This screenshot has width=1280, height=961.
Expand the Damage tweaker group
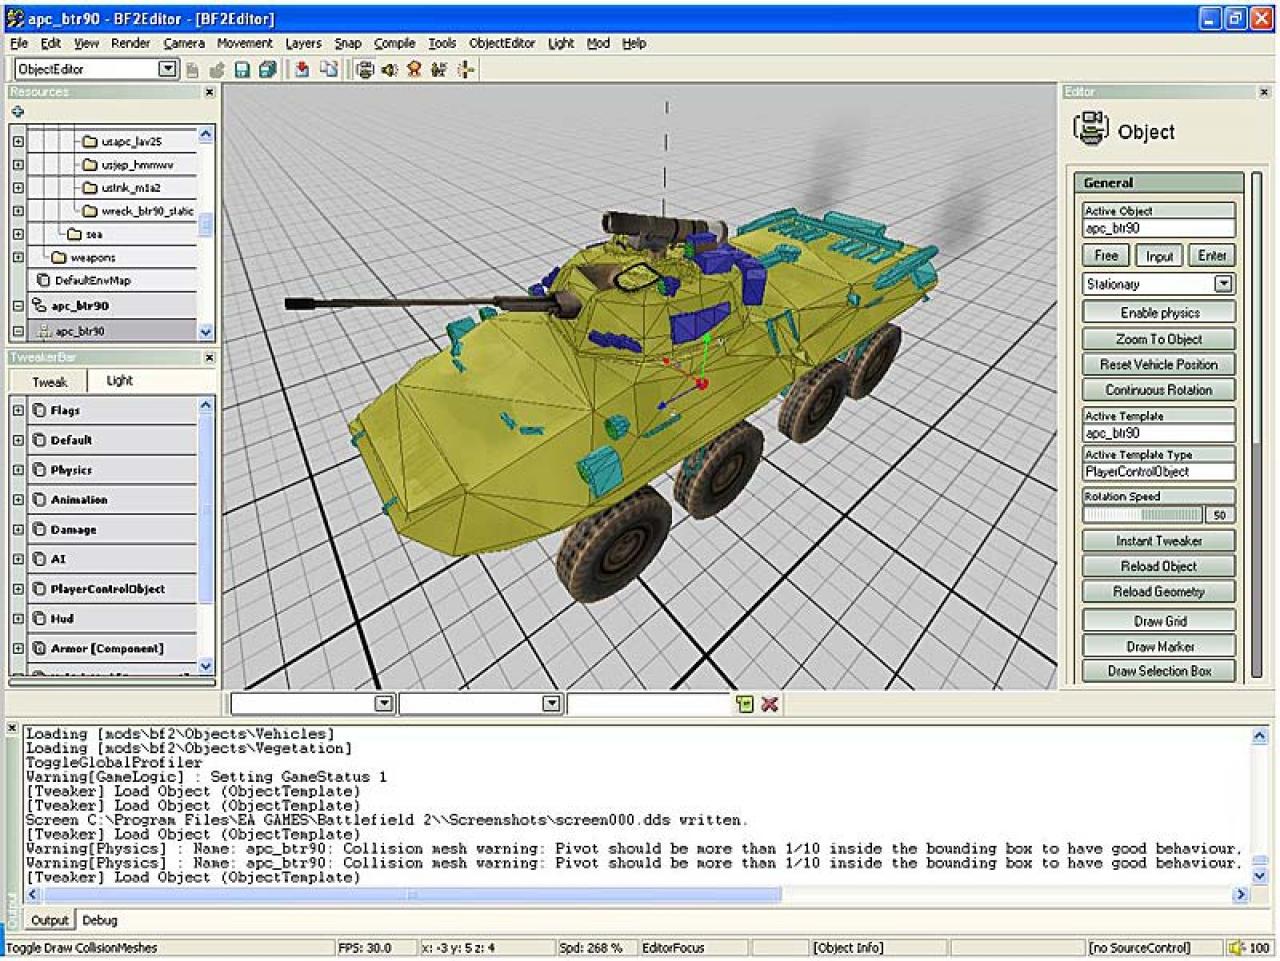tap(18, 529)
